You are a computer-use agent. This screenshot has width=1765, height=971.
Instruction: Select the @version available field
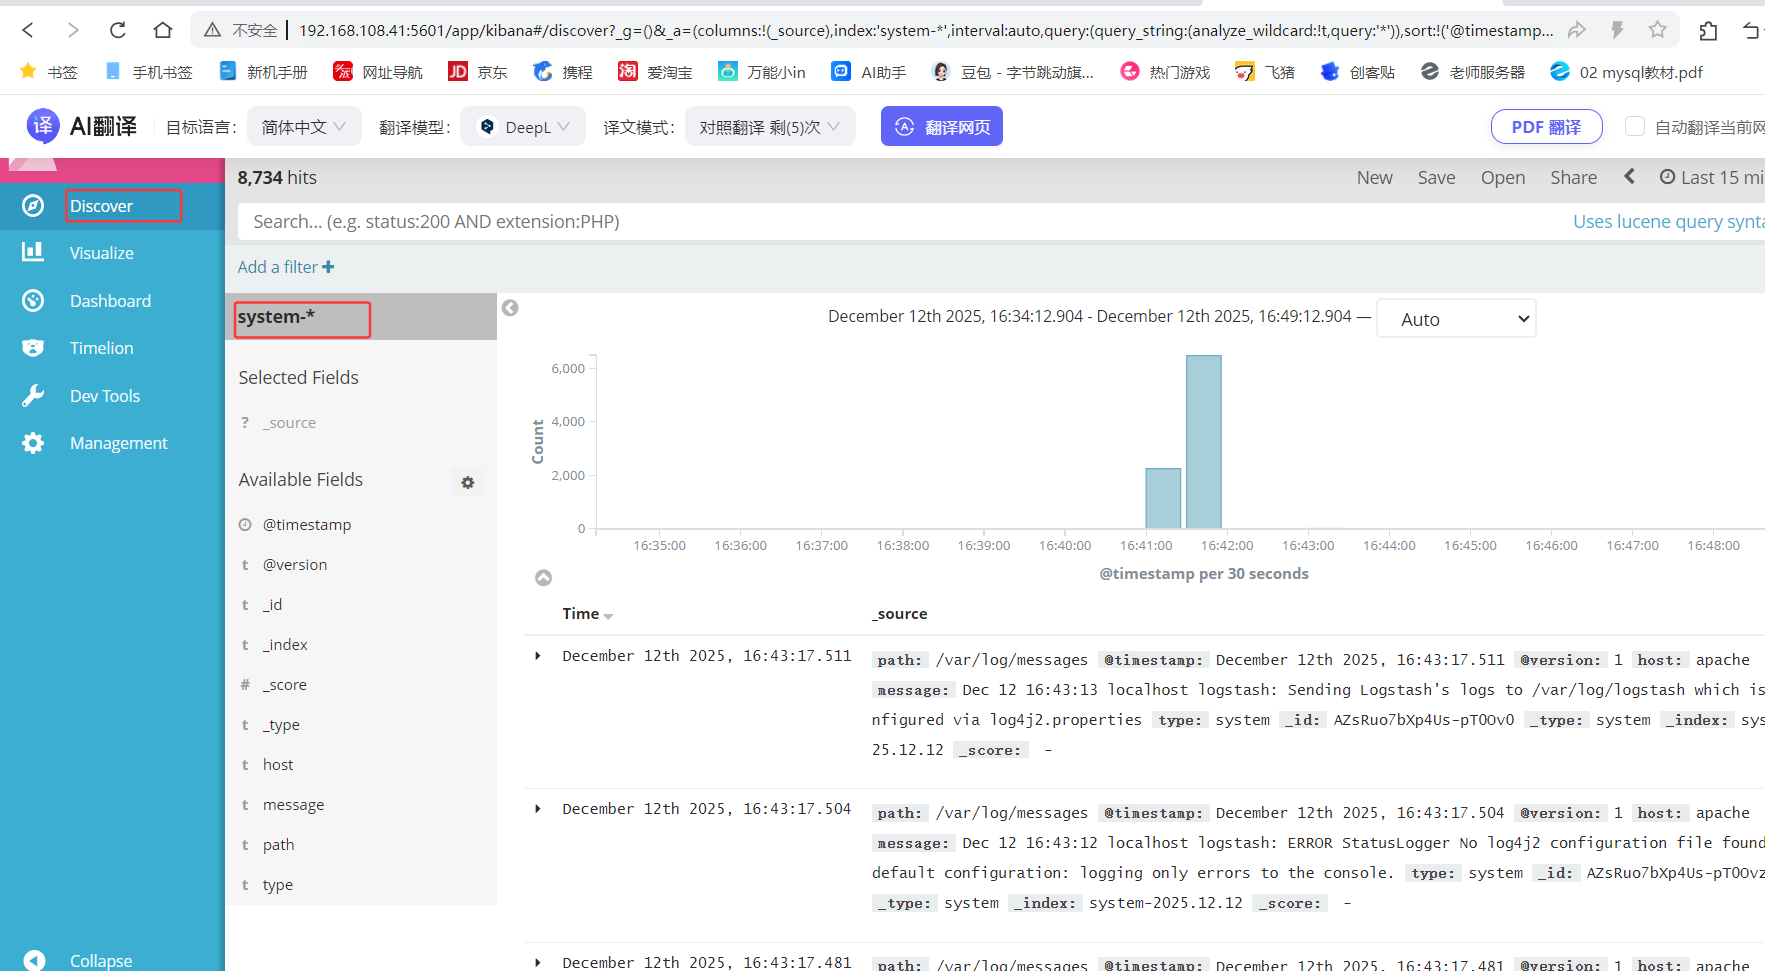[295, 565]
